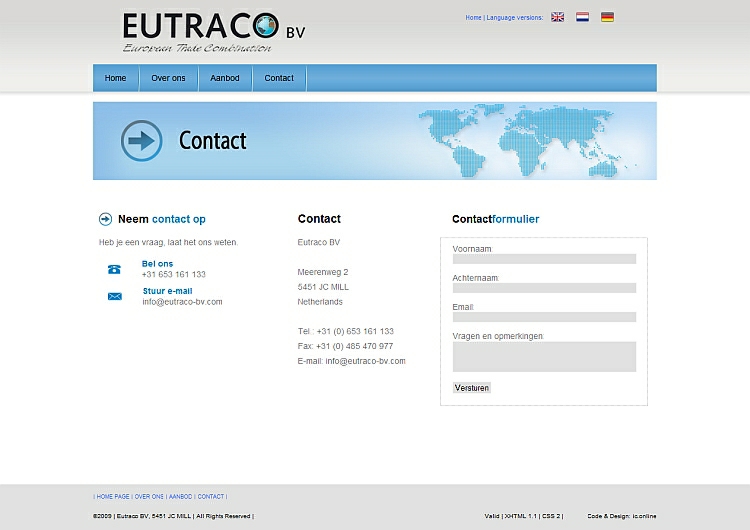Focus the Voornaam input field
The height and width of the screenshot is (530, 750).
click(x=544, y=259)
